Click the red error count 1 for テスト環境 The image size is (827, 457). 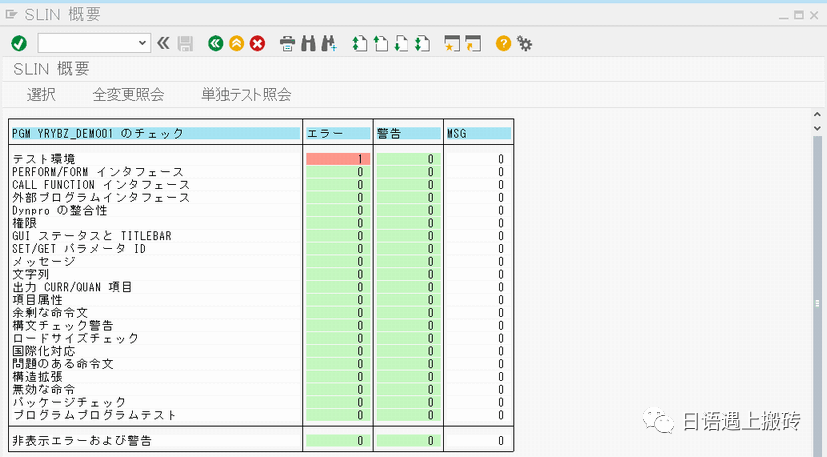[x=338, y=159]
